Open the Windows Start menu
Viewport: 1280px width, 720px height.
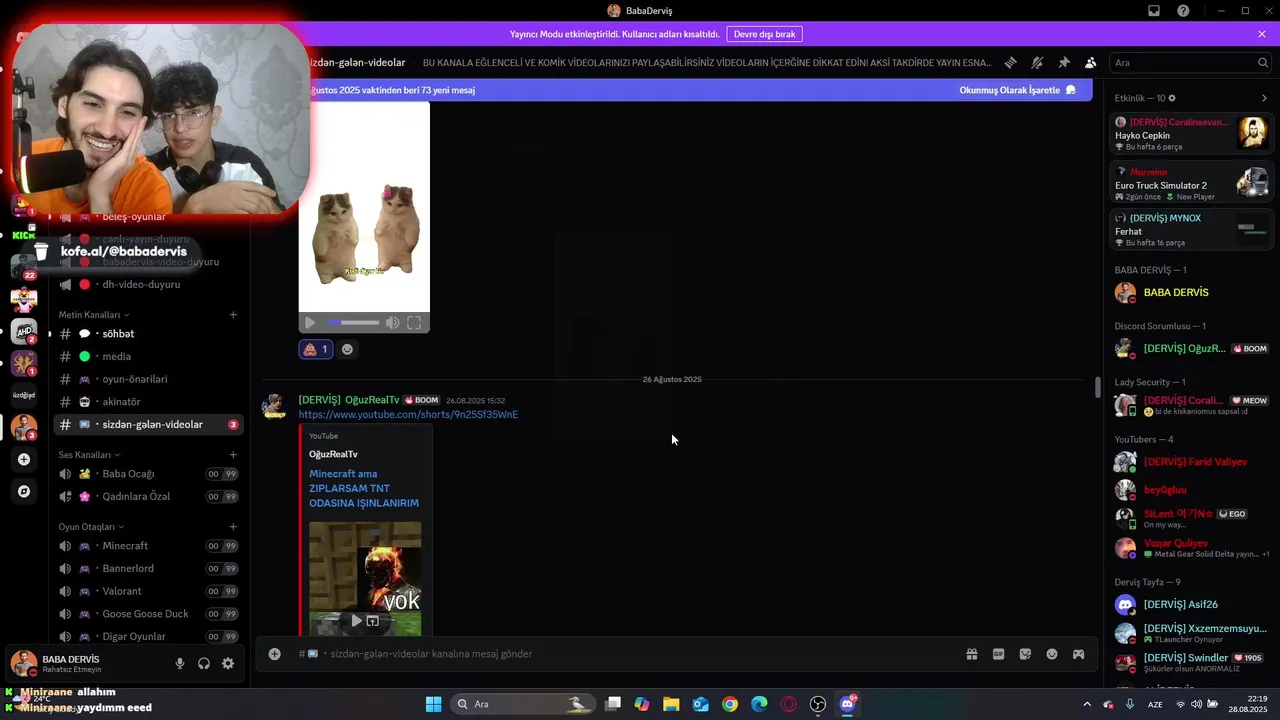(433, 704)
